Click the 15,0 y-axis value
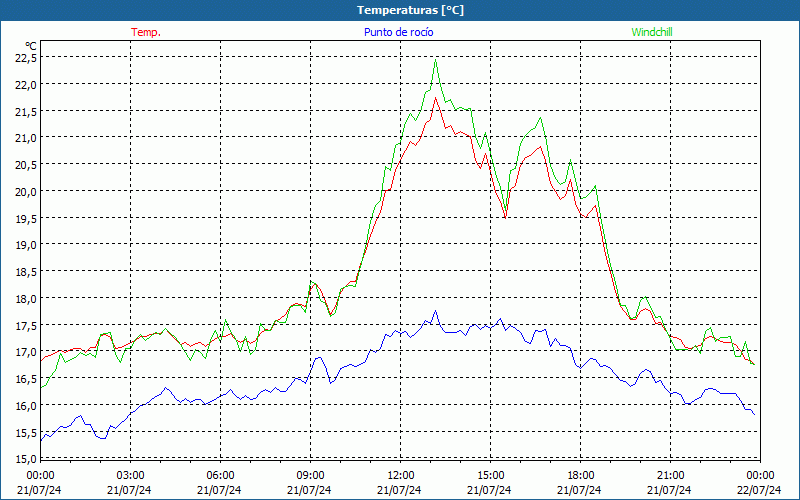 click(x=26, y=459)
